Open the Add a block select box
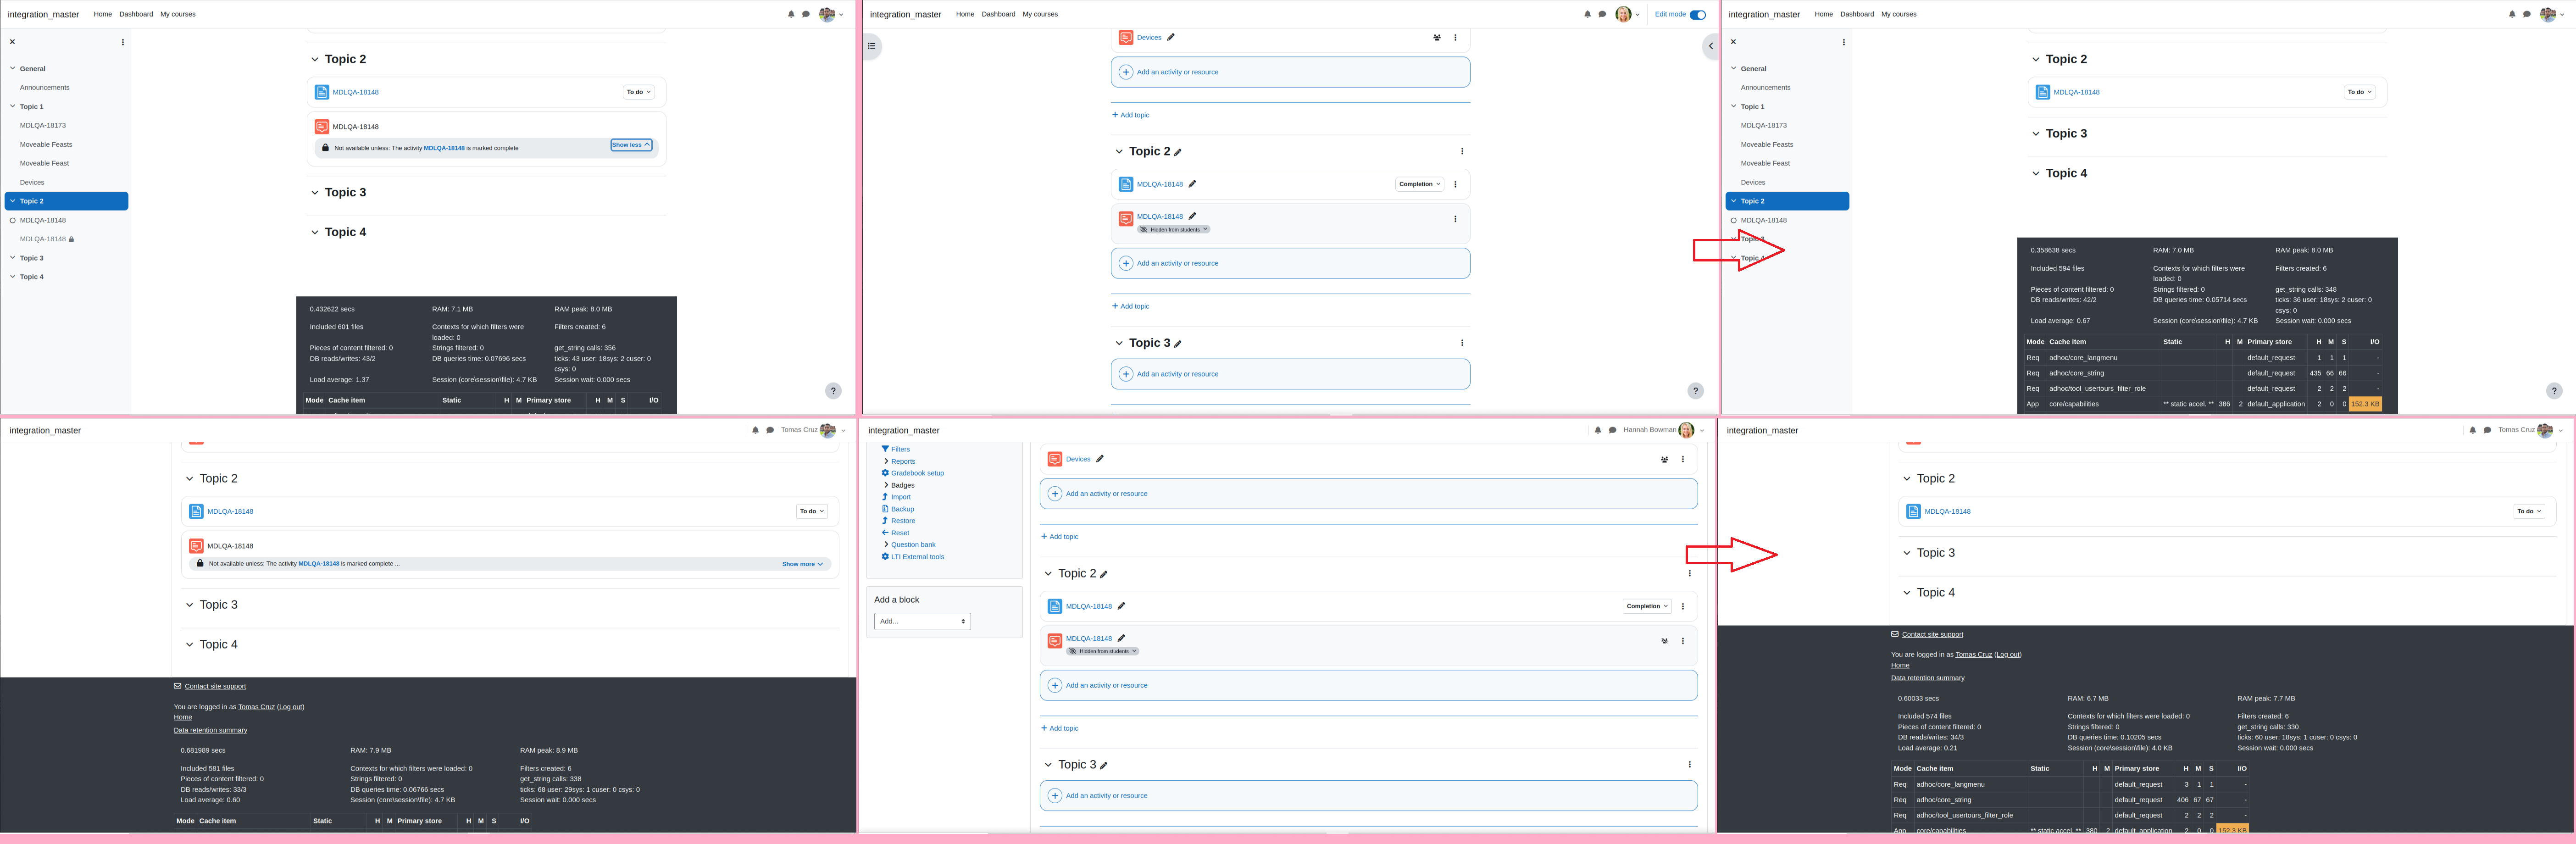This screenshot has height=844, width=2576. coord(922,621)
